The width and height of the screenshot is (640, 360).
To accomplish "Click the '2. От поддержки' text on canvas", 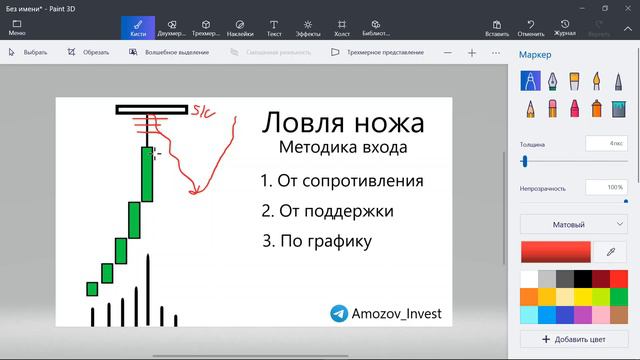I will [x=327, y=211].
